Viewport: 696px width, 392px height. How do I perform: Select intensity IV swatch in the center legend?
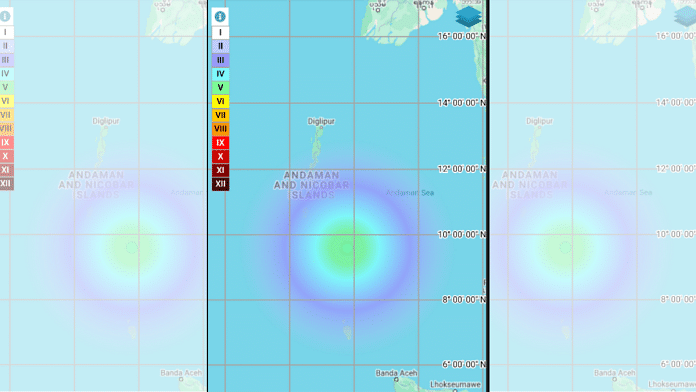tap(220, 74)
